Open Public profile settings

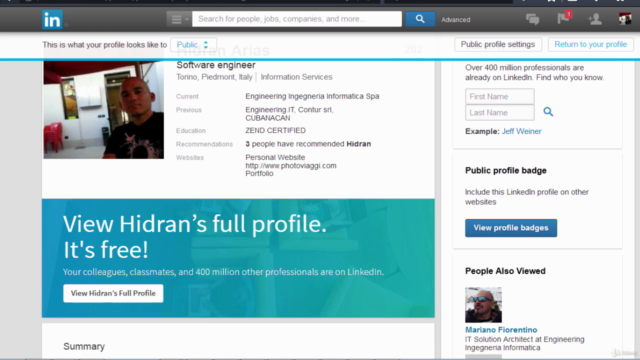click(498, 44)
